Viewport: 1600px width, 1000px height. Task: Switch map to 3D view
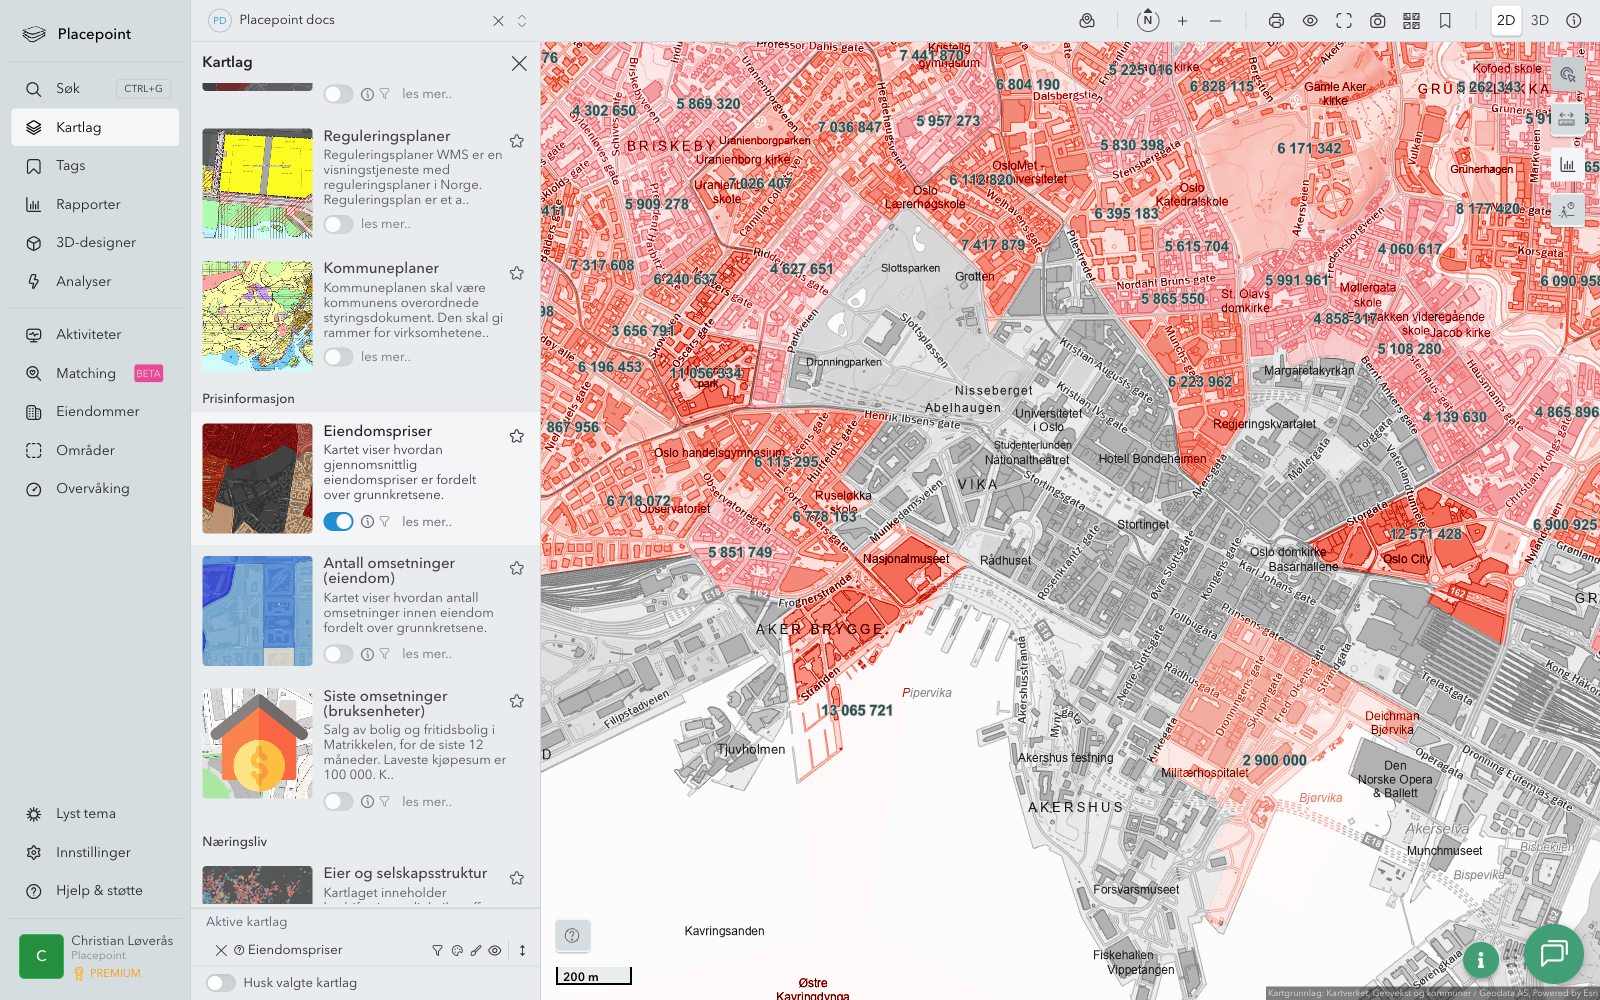click(1539, 21)
